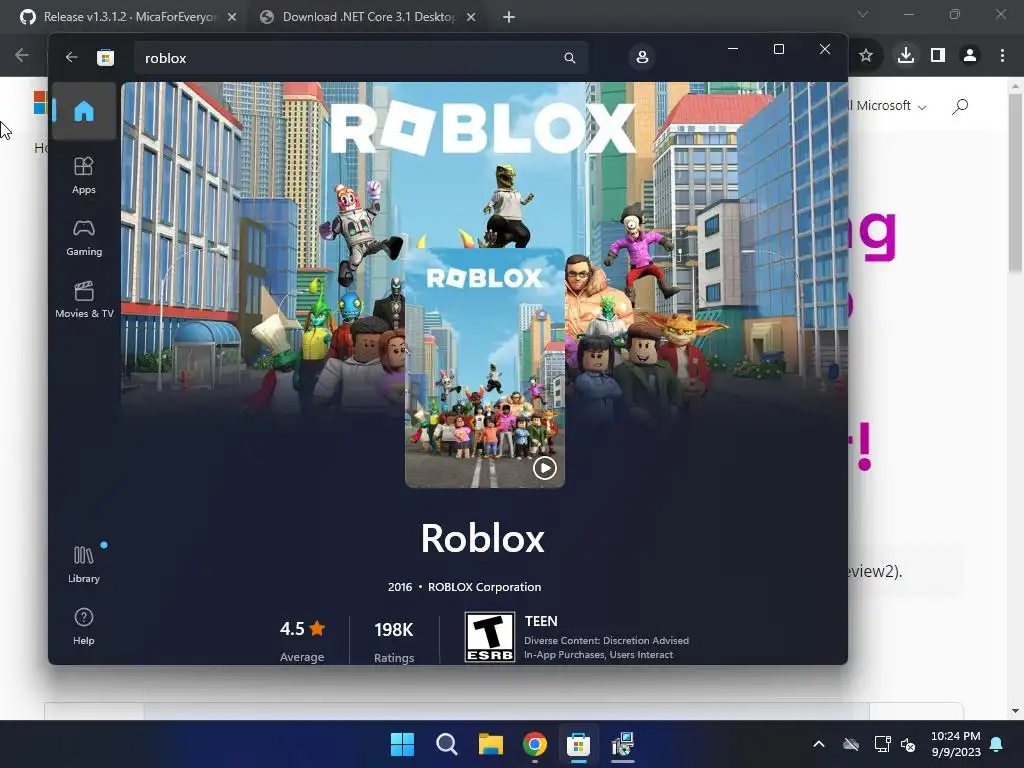Image resolution: width=1024 pixels, height=768 pixels.
Task: Open Windows taskbar Search
Action: tap(447, 744)
